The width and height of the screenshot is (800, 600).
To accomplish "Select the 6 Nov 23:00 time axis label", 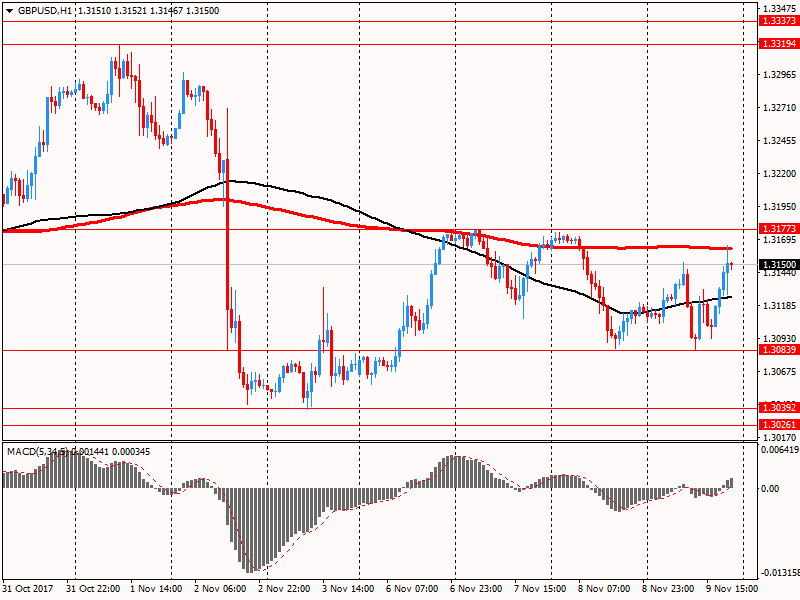I will click(476, 588).
